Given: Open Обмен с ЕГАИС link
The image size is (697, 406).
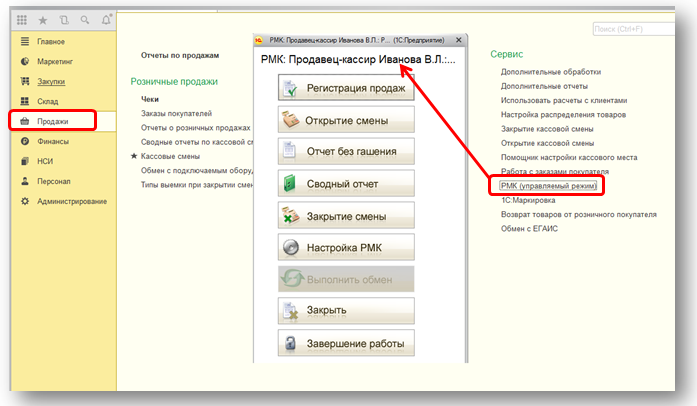Looking at the screenshot, I should click(x=529, y=229).
